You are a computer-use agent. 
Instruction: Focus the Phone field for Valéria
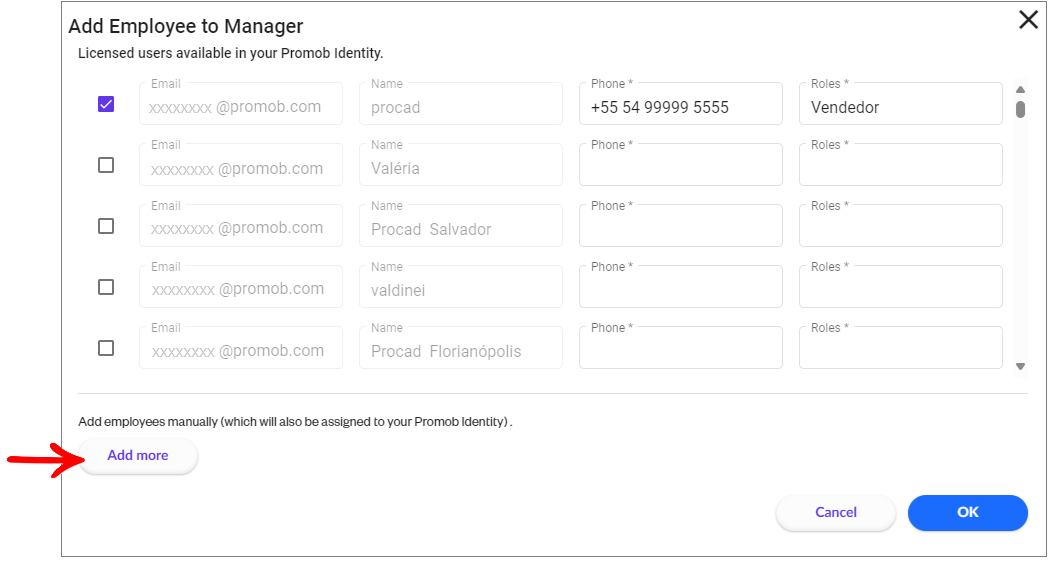tap(680, 165)
